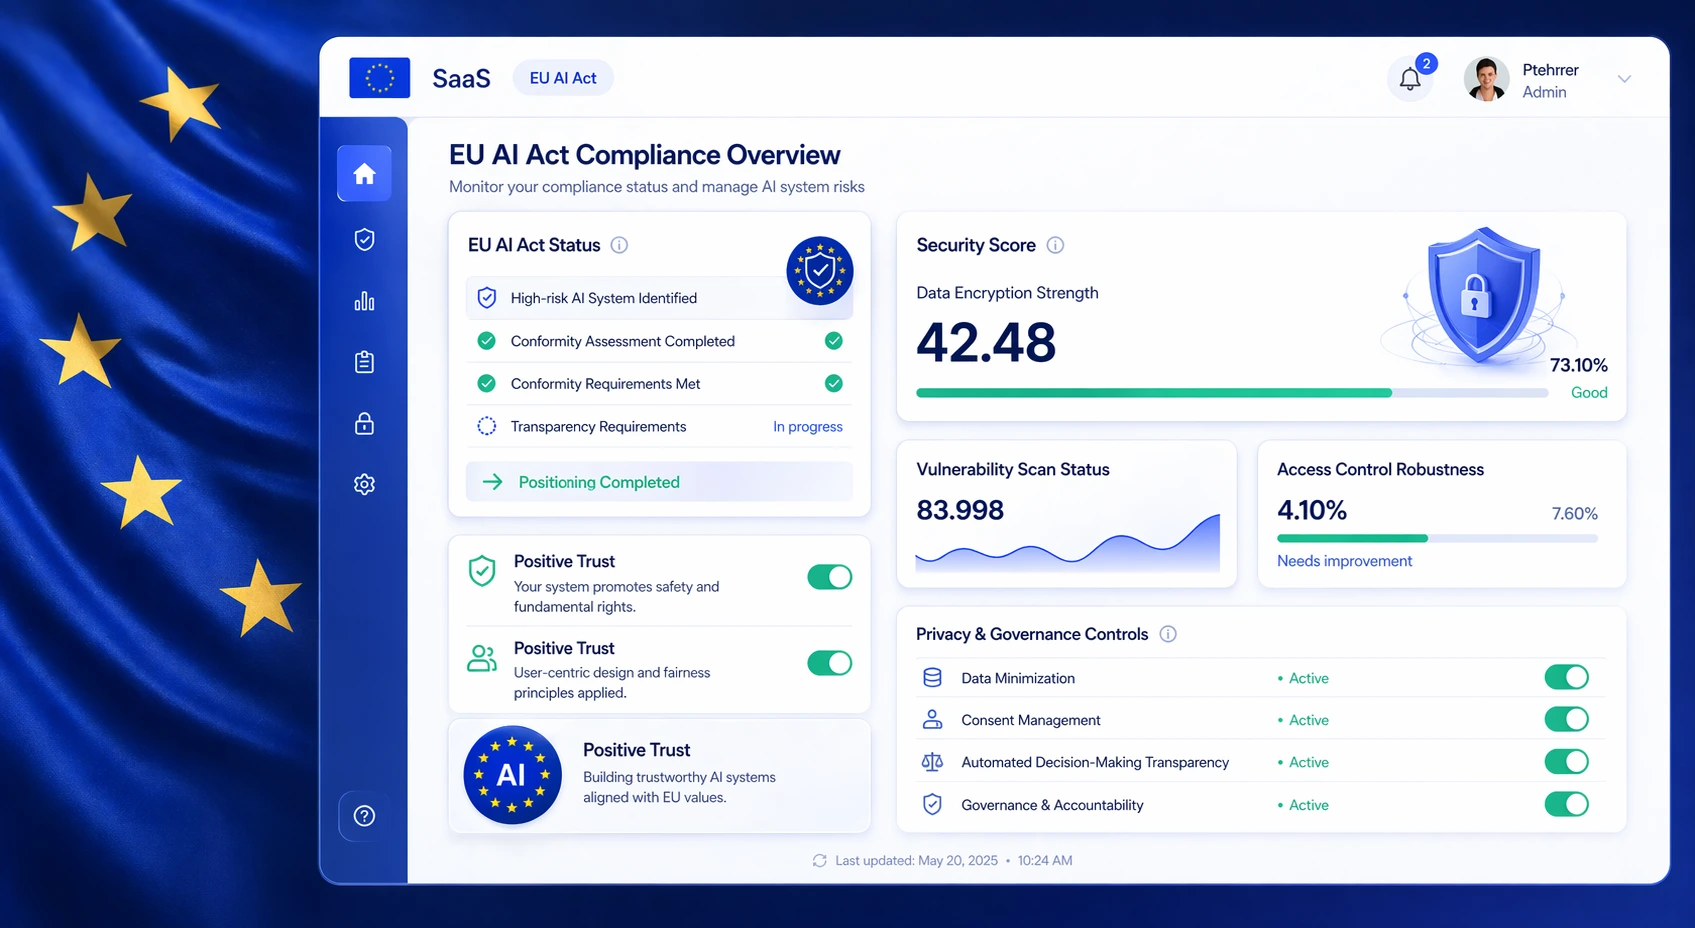Click the Vulnerability Scan Status chart
This screenshot has width=1695, height=928.
point(1068,543)
